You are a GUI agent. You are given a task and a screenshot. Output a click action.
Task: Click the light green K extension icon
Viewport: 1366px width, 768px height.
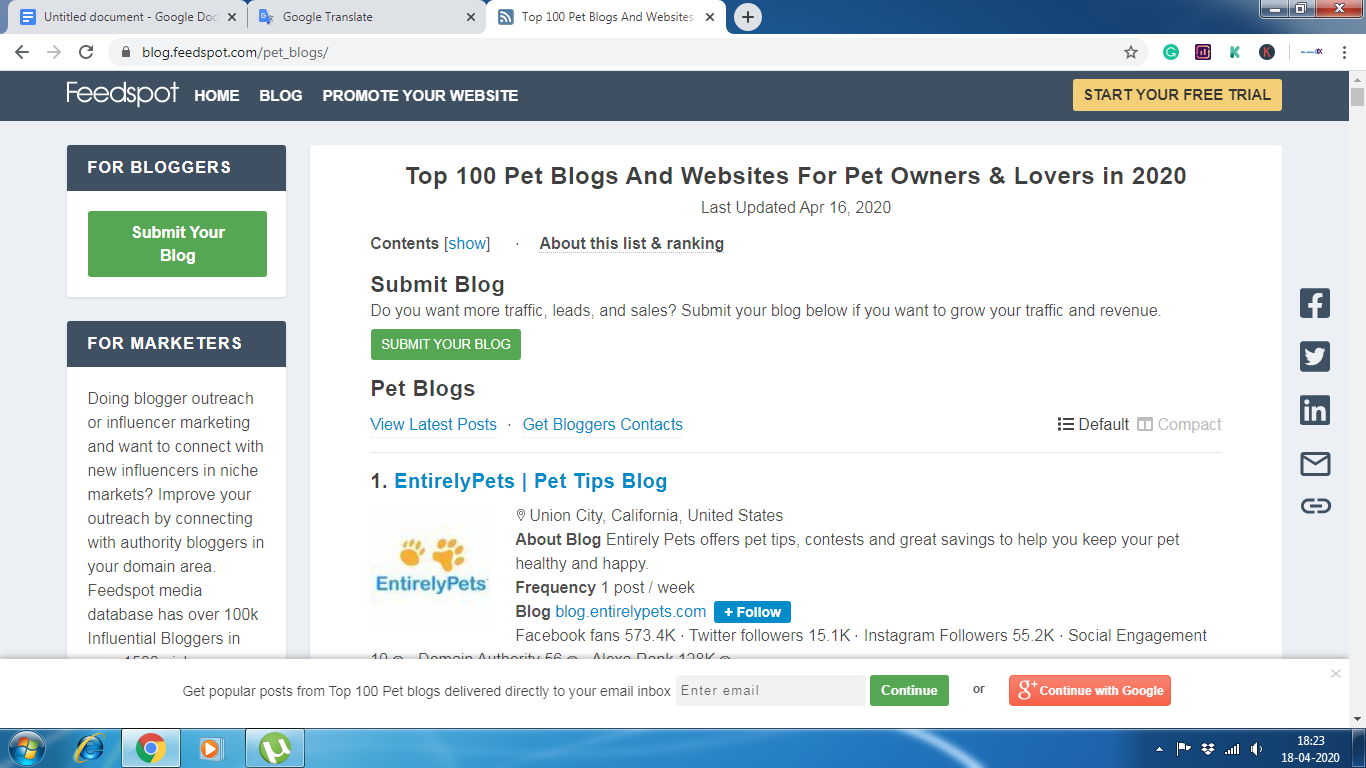1235,52
